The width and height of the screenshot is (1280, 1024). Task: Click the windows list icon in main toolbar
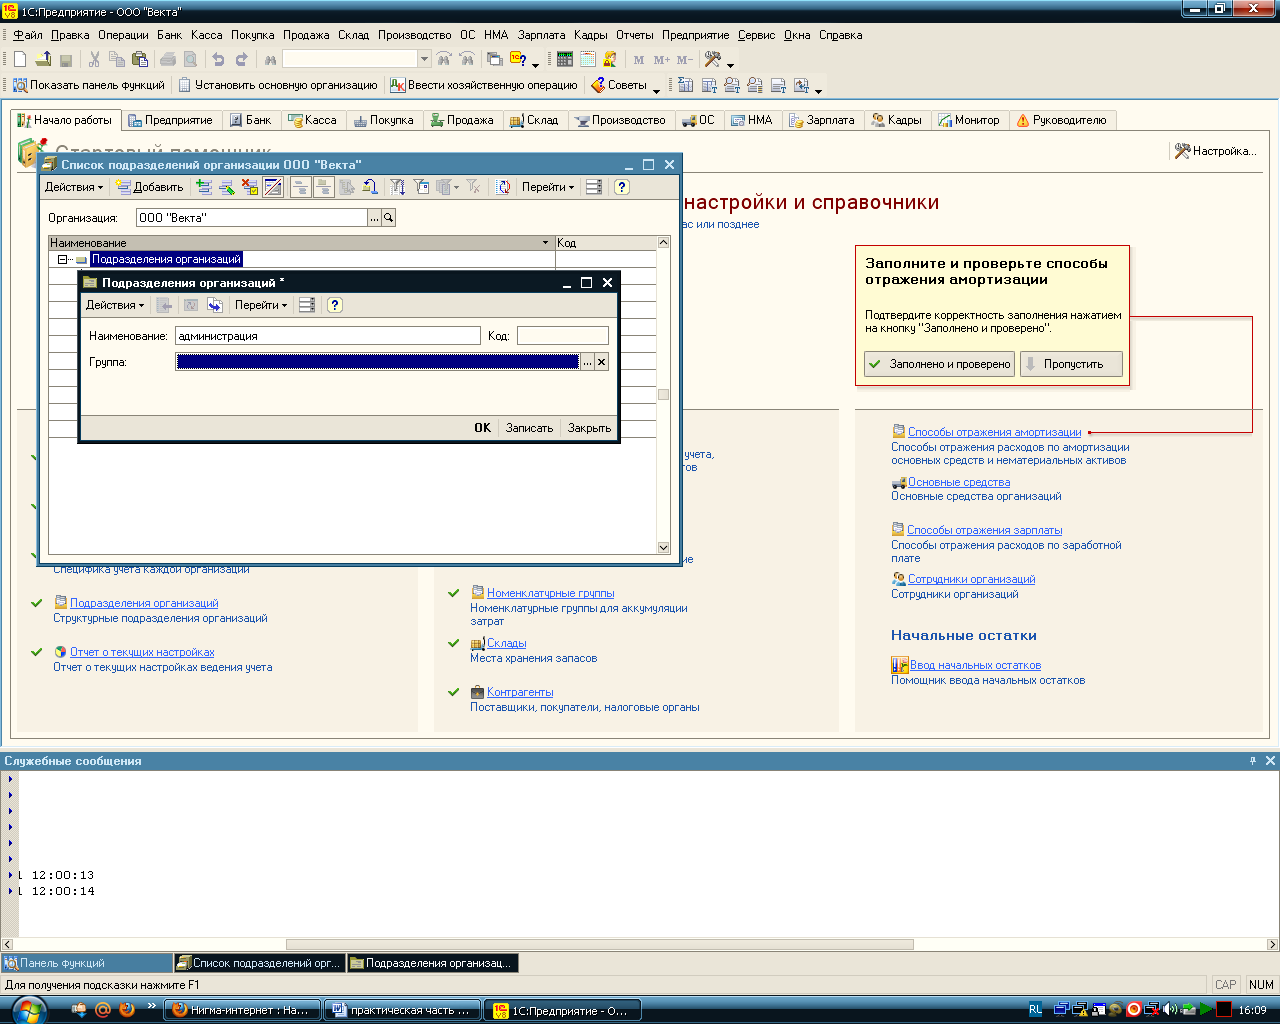pos(494,60)
